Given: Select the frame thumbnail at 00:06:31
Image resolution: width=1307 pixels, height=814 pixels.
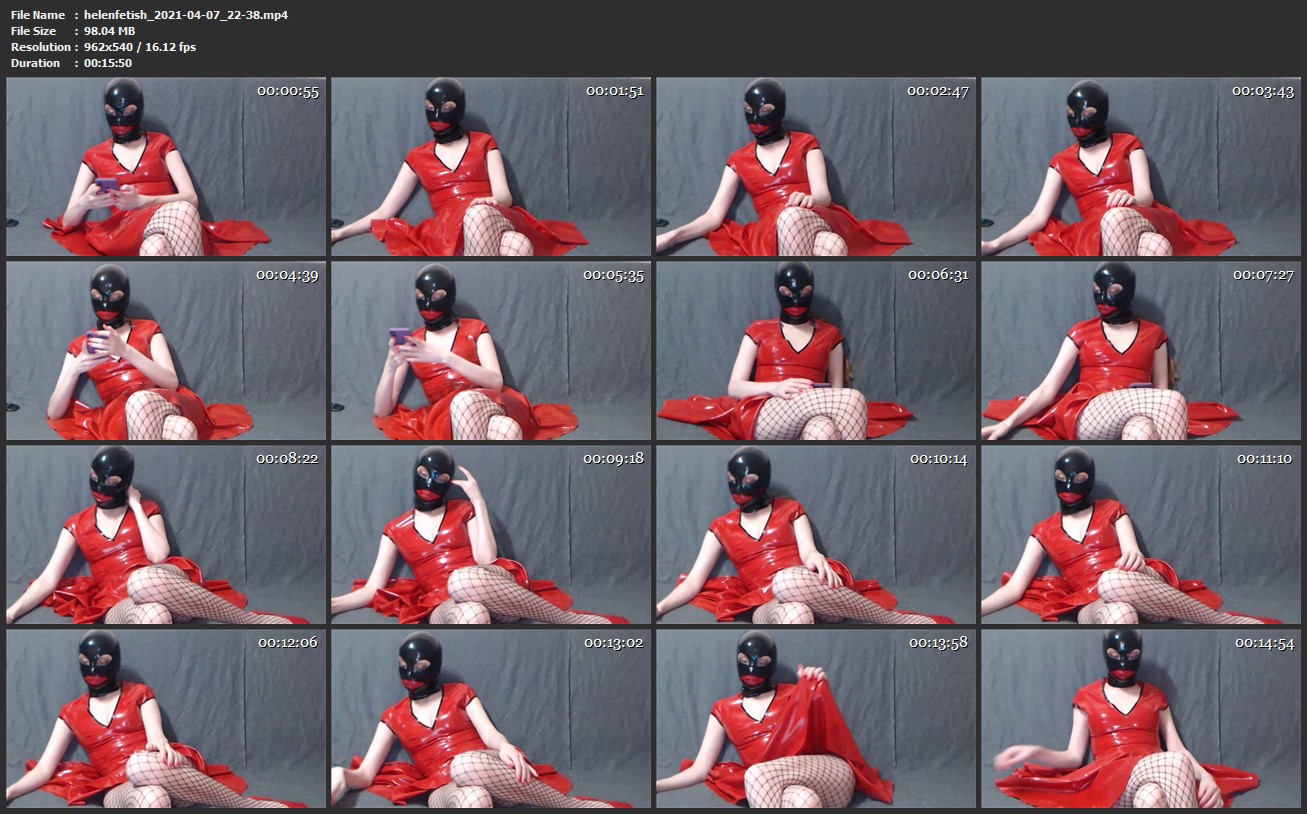Looking at the screenshot, I should tap(816, 351).
